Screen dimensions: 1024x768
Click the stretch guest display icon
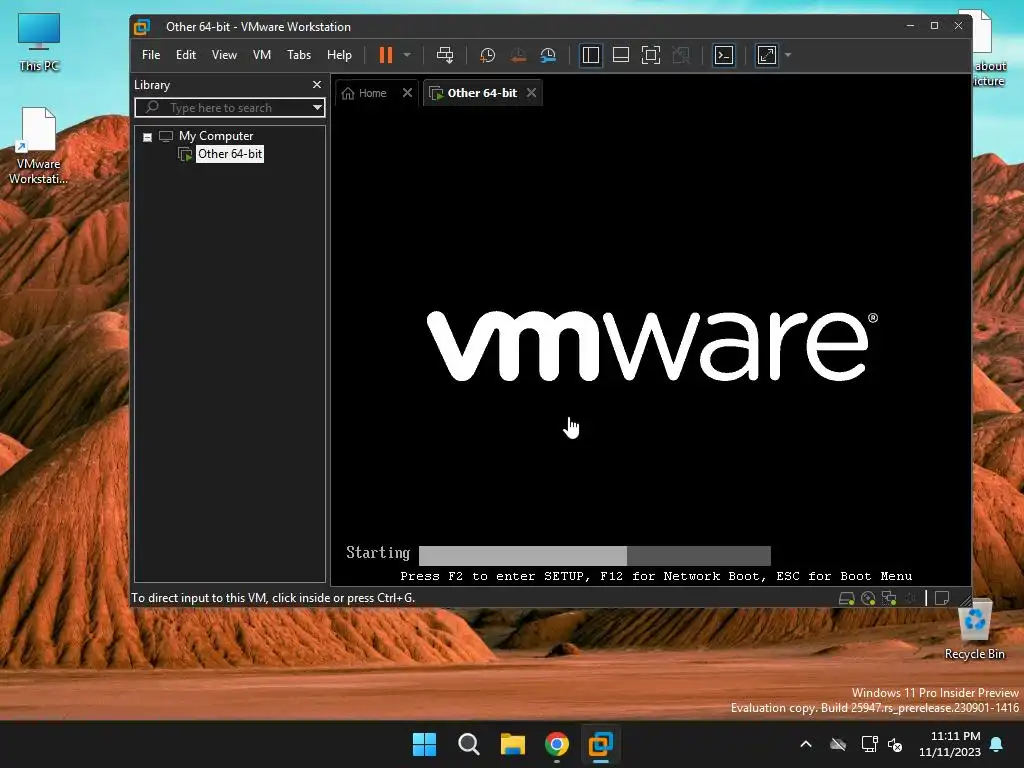tap(767, 55)
